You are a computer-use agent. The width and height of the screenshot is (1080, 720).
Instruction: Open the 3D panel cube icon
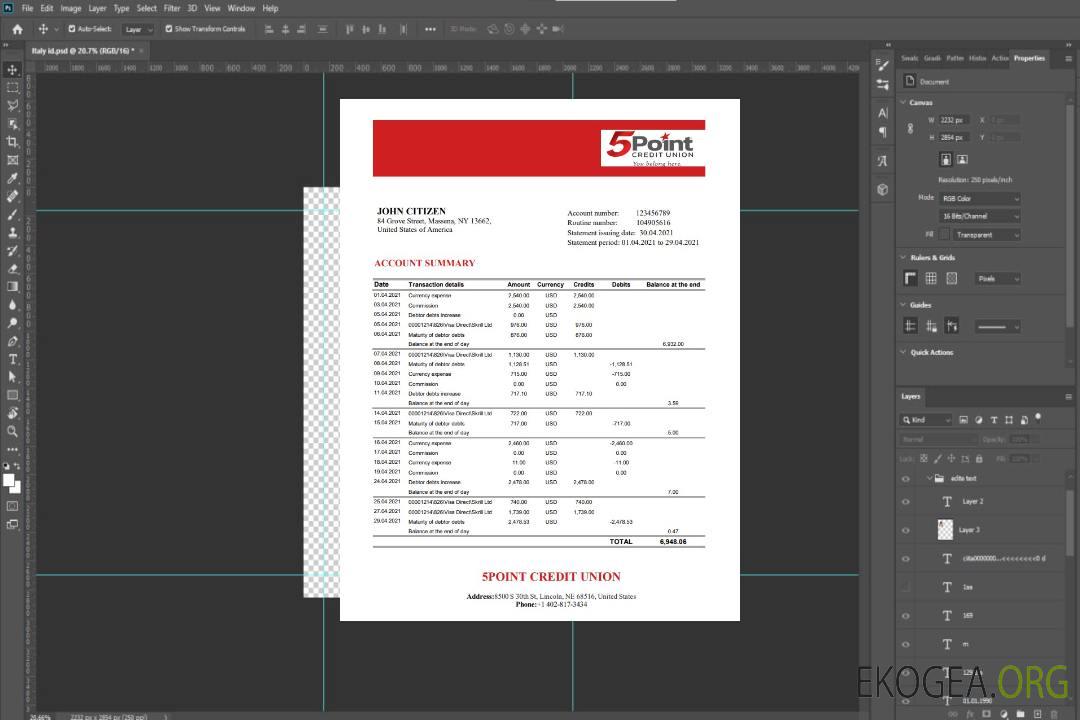click(883, 189)
